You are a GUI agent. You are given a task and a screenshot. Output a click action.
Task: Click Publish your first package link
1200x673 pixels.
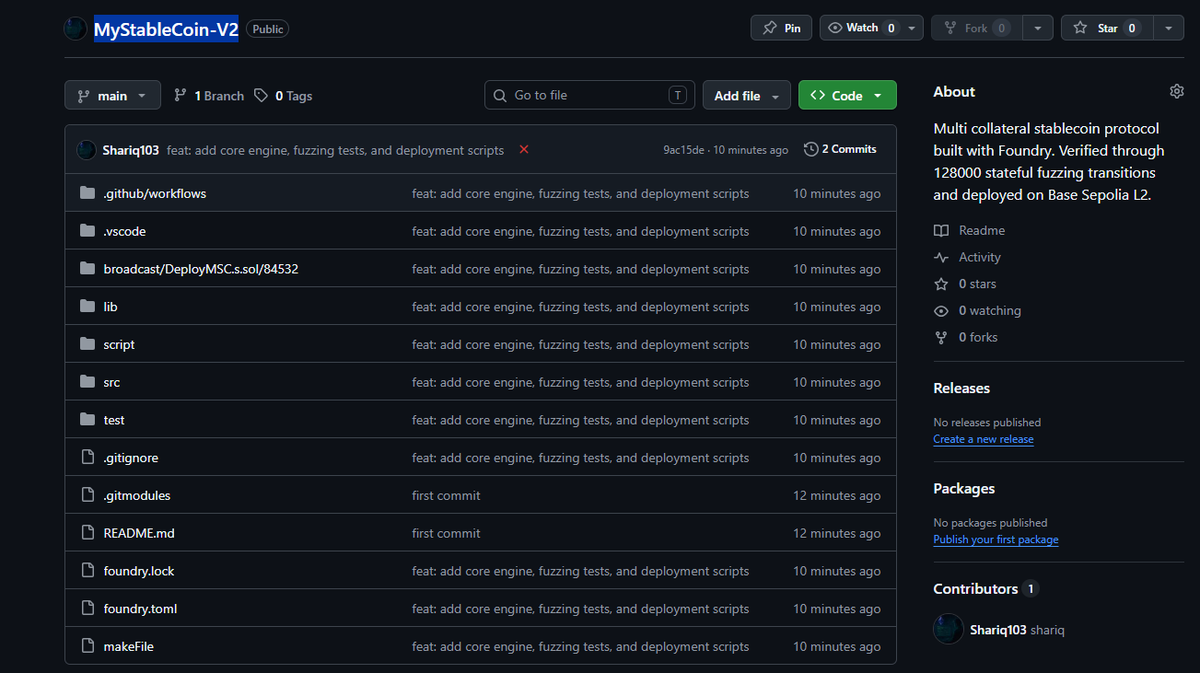[x=995, y=539]
